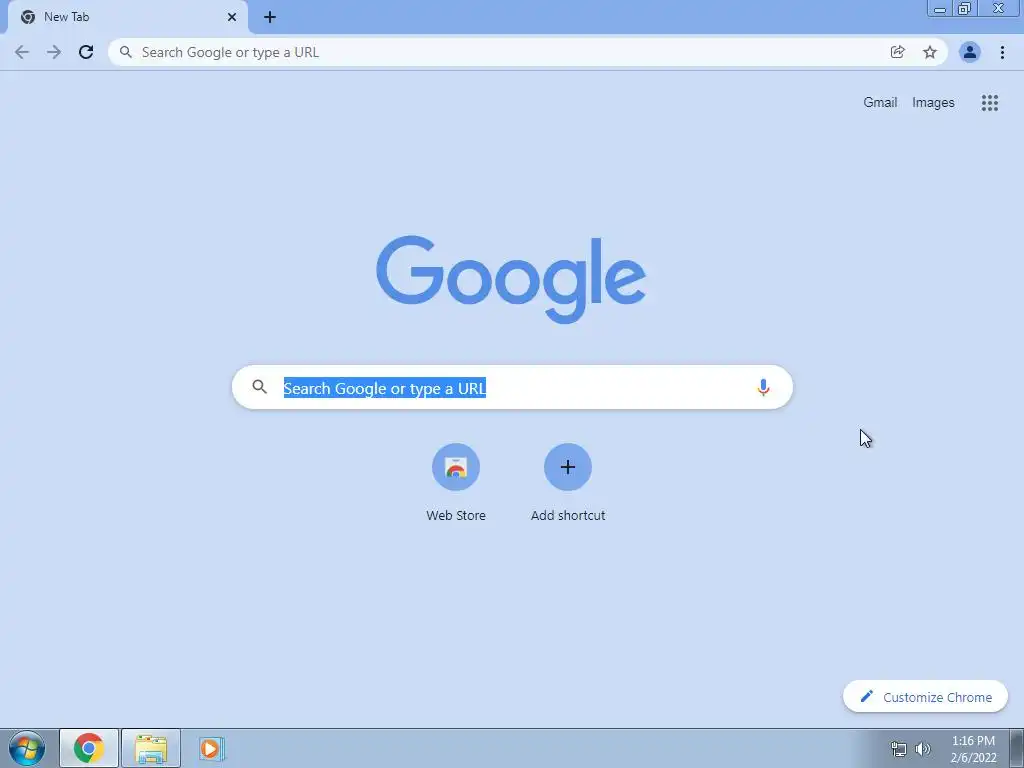The image size is (1024, 768).
Task: Open the profile avatar menu
Action: coord(969,52)
